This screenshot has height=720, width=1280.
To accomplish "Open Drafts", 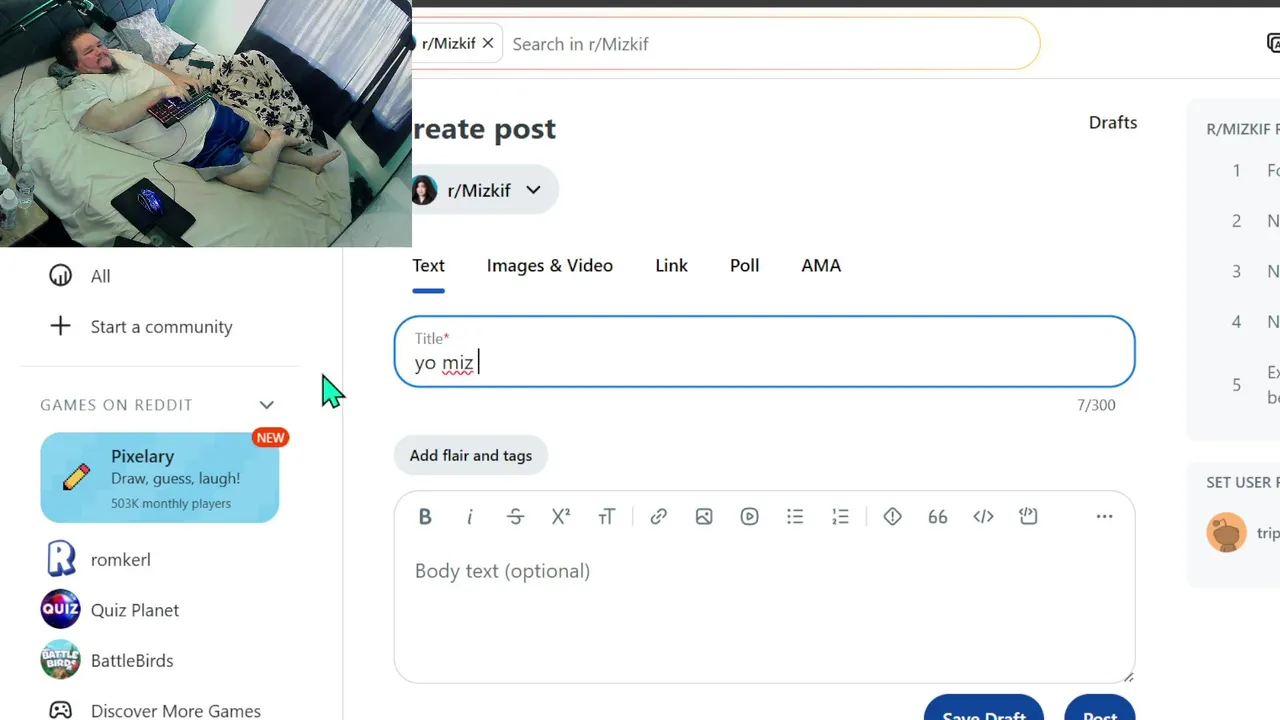I will 1113,122.
